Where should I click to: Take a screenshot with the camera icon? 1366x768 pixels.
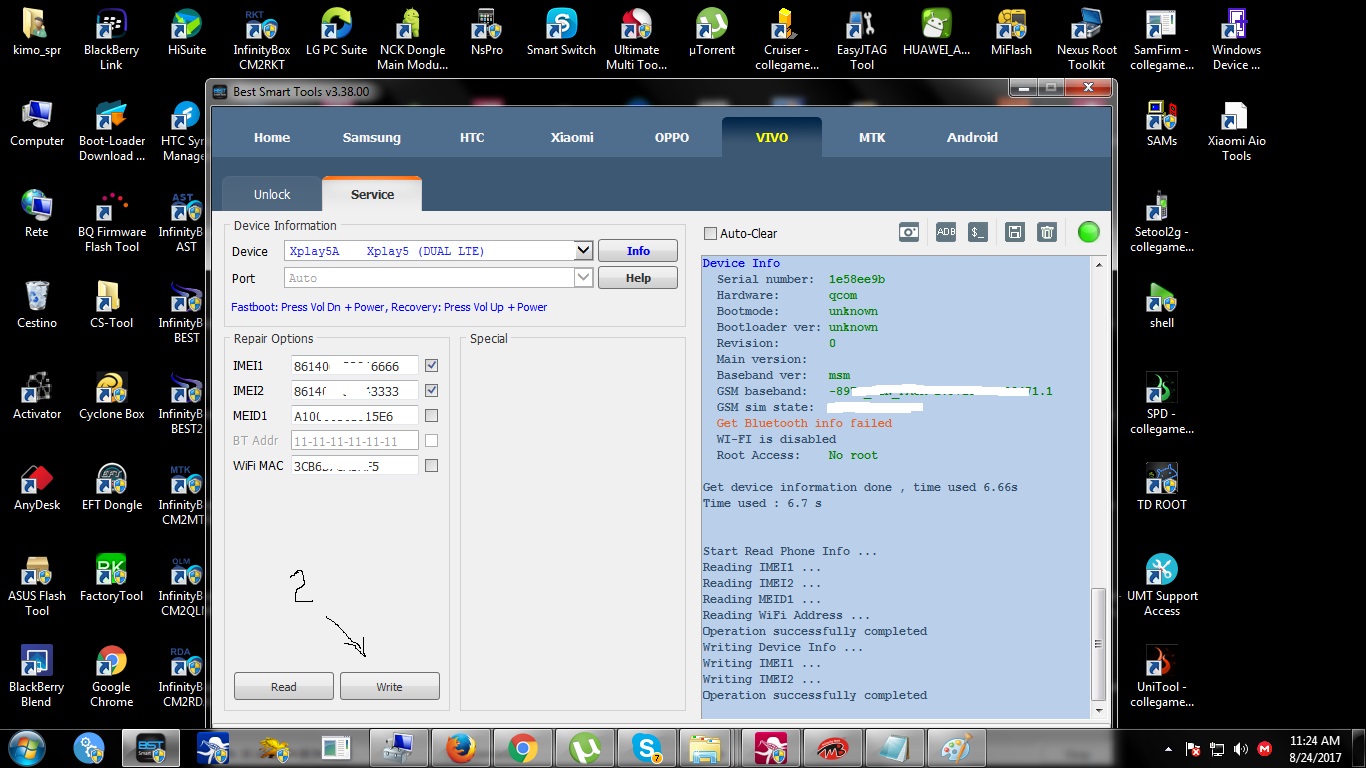point(909,232)
